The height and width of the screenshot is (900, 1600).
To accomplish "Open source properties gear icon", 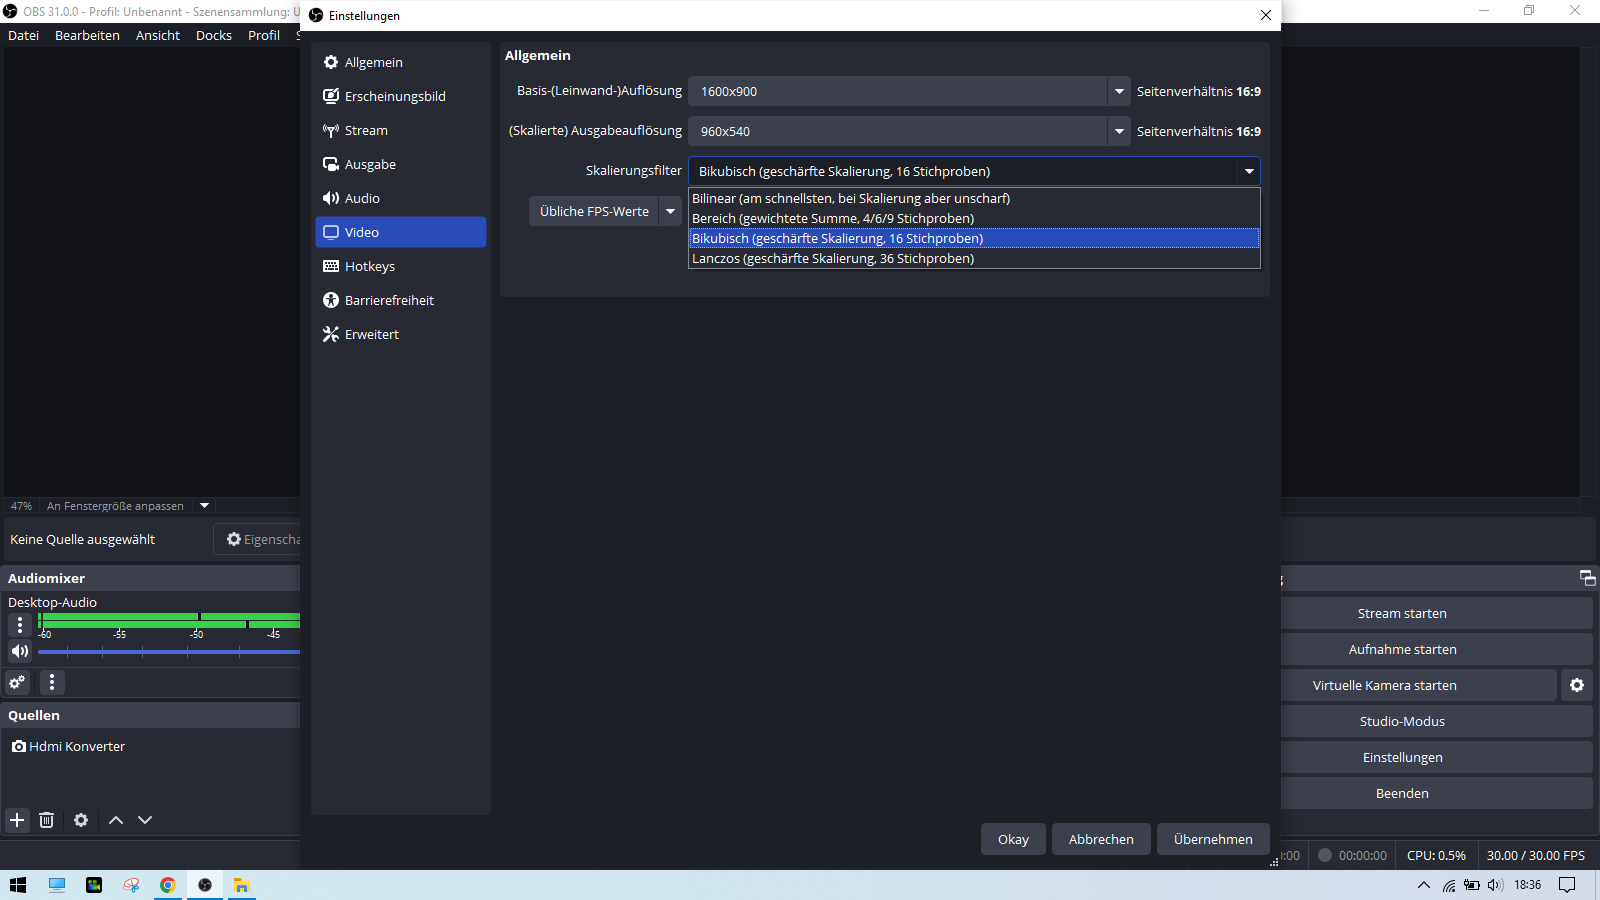I will 81,820.
